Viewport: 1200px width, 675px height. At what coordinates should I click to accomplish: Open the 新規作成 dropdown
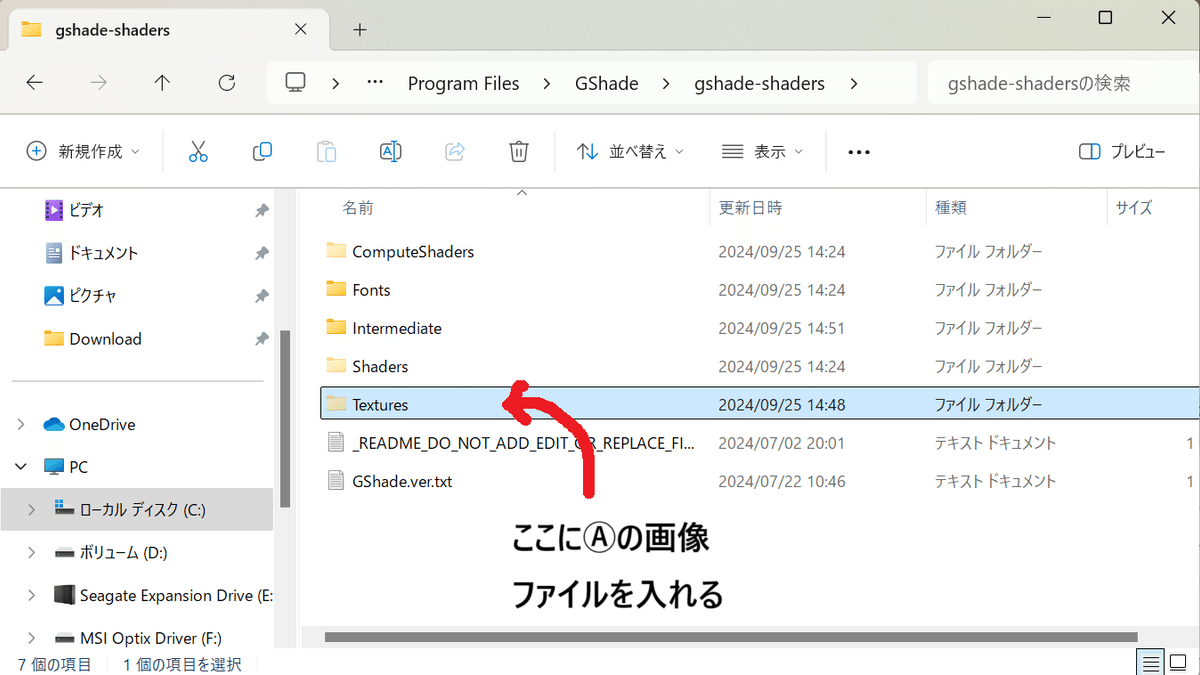point(83,151)
